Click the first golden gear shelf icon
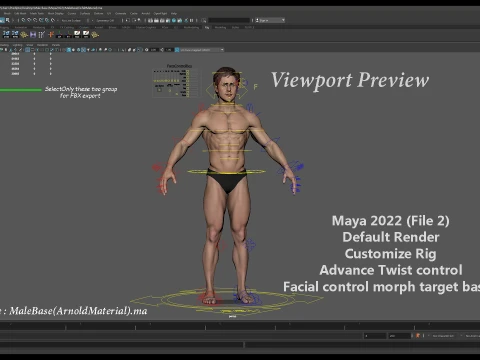The height and width of the screenshot is (360, 480). click(x=24, y=34)
